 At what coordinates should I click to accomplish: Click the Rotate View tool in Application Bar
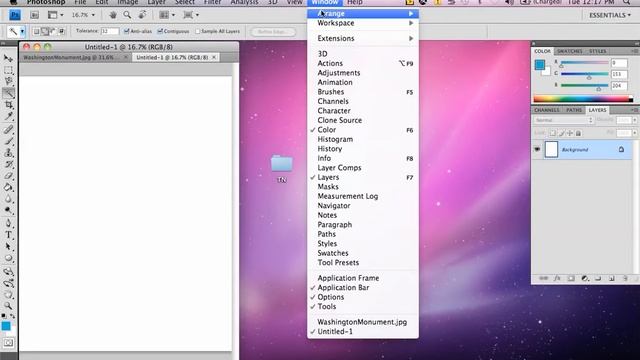pyautogui.click(x=142, y=15)
